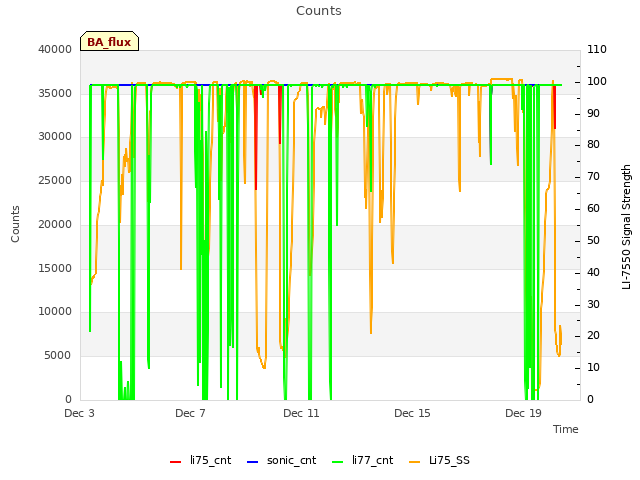Screen dimensions: 640x480
Task: Click the 40 right axis tick label
Action: click(x=593, y=272)
